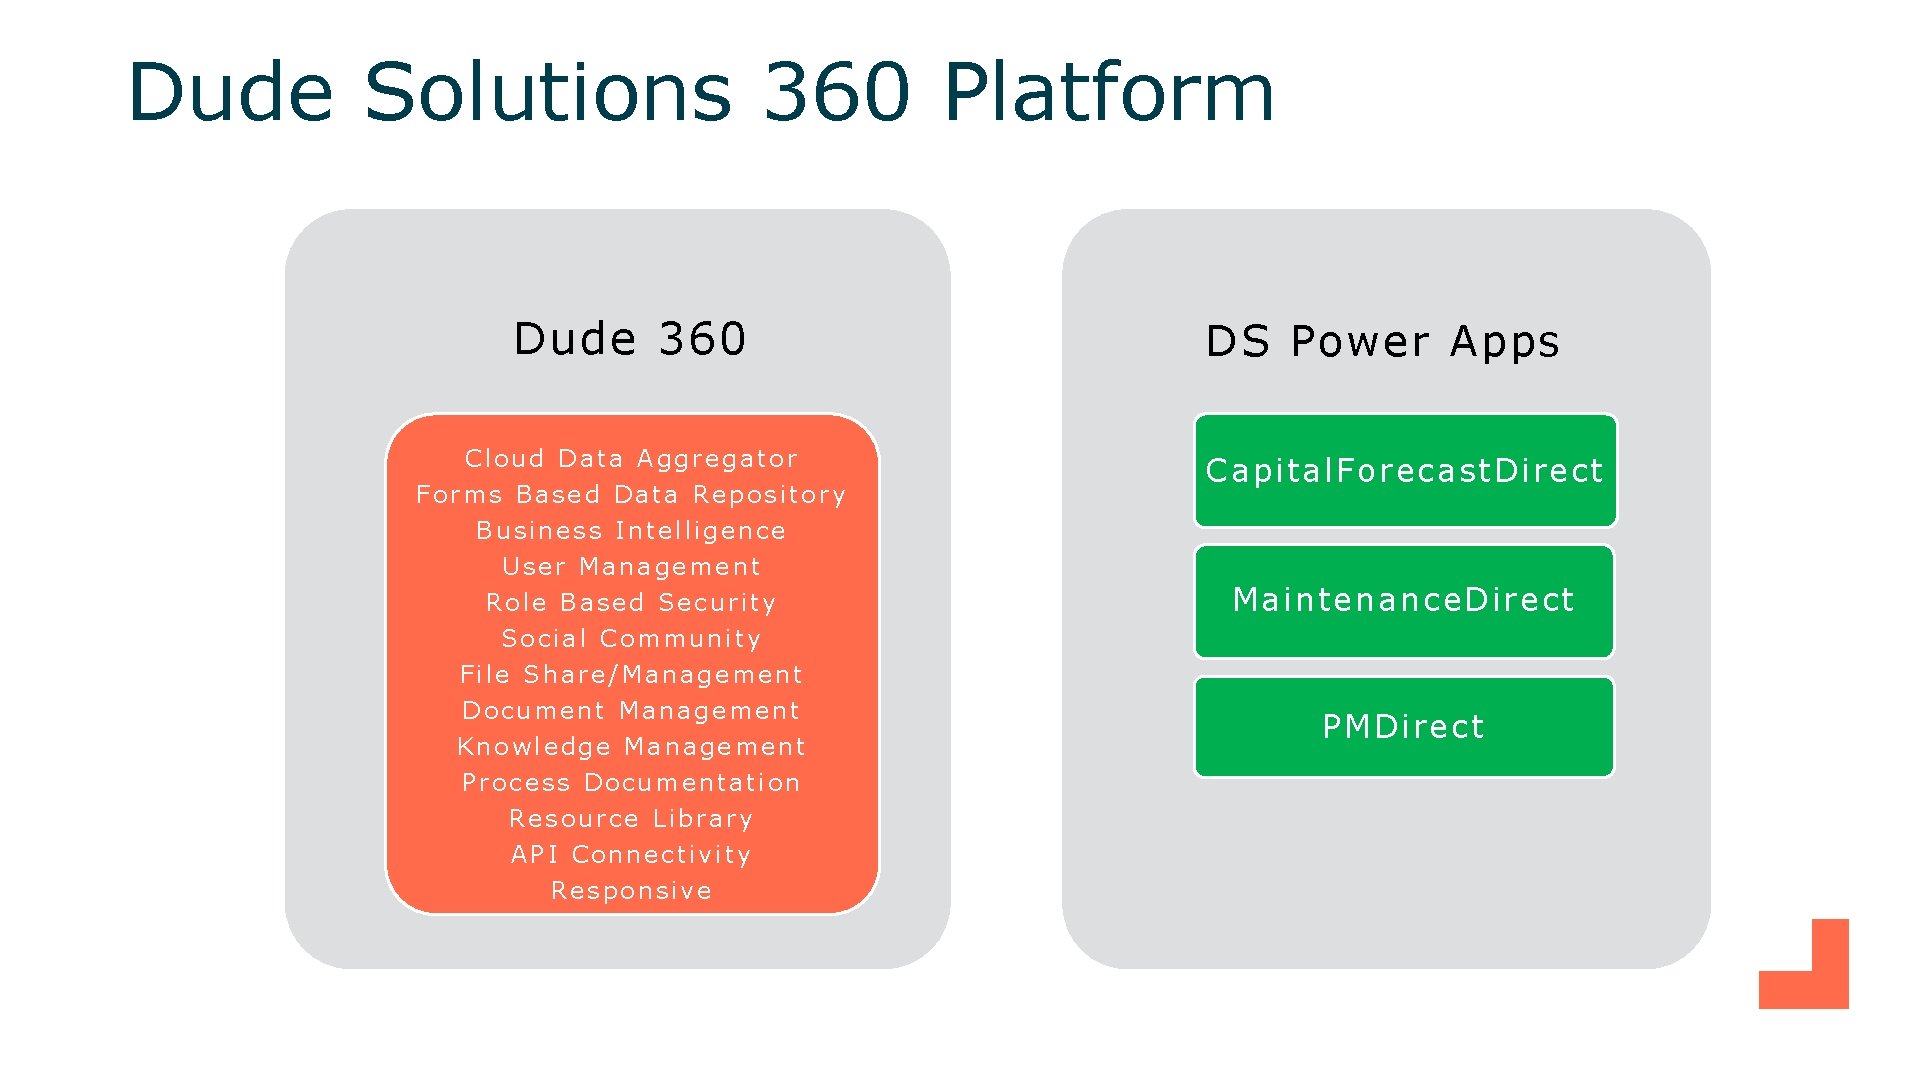Select the Responsive text line
Screen dimensions: 1920x1080
pos(631,891)
